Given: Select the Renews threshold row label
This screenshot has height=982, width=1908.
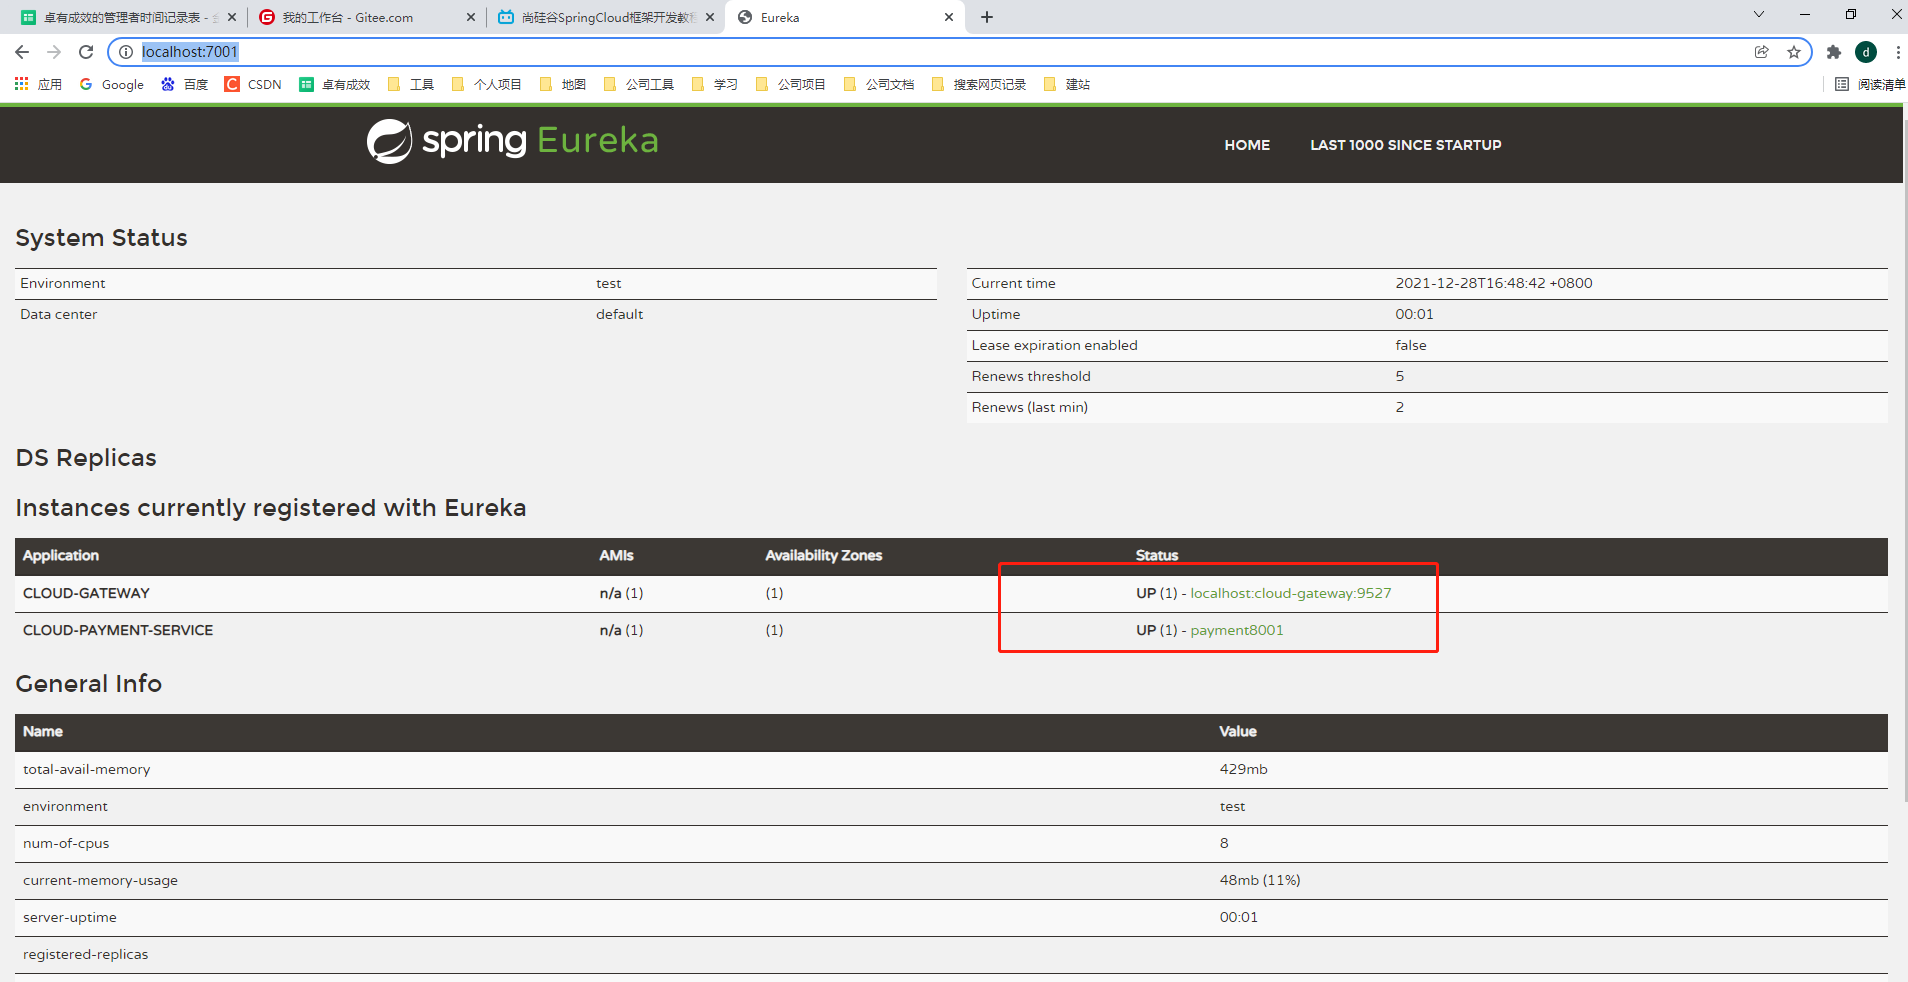Looking at the screenshot, I should (1031, 376).
